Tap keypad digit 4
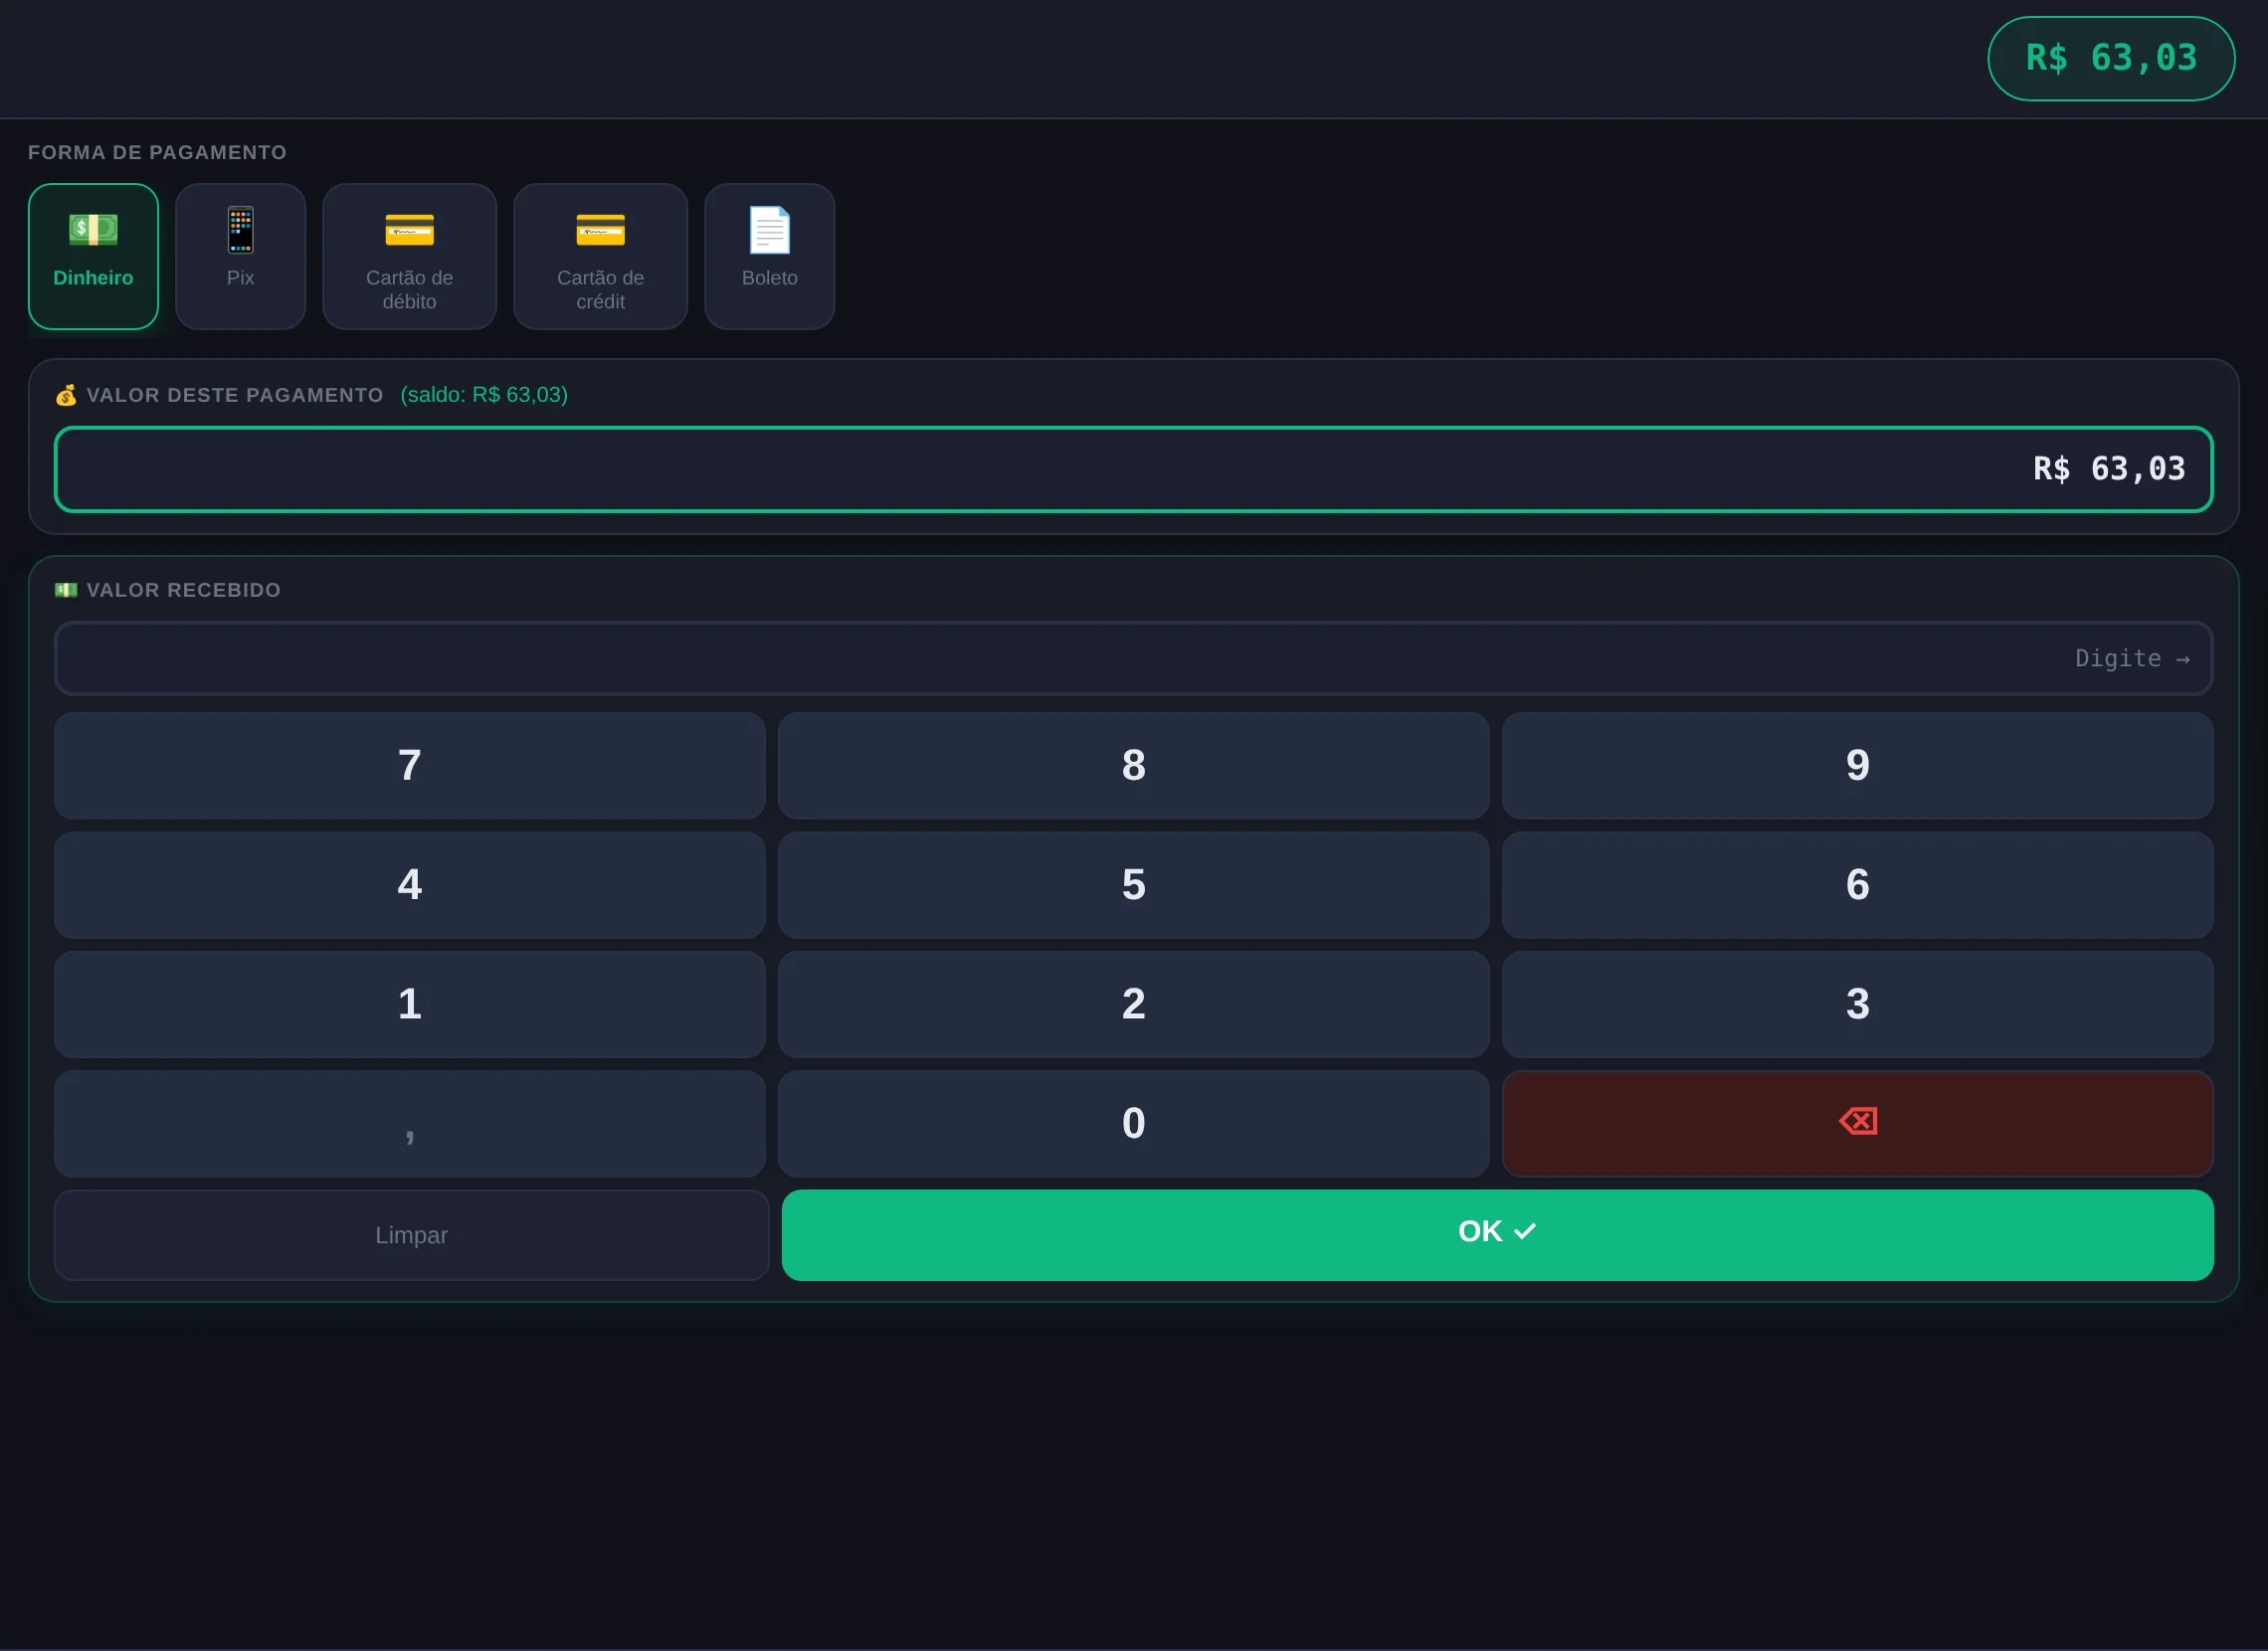The width and height of the screenshot is (2268, 1651). (x=409, y=885)
